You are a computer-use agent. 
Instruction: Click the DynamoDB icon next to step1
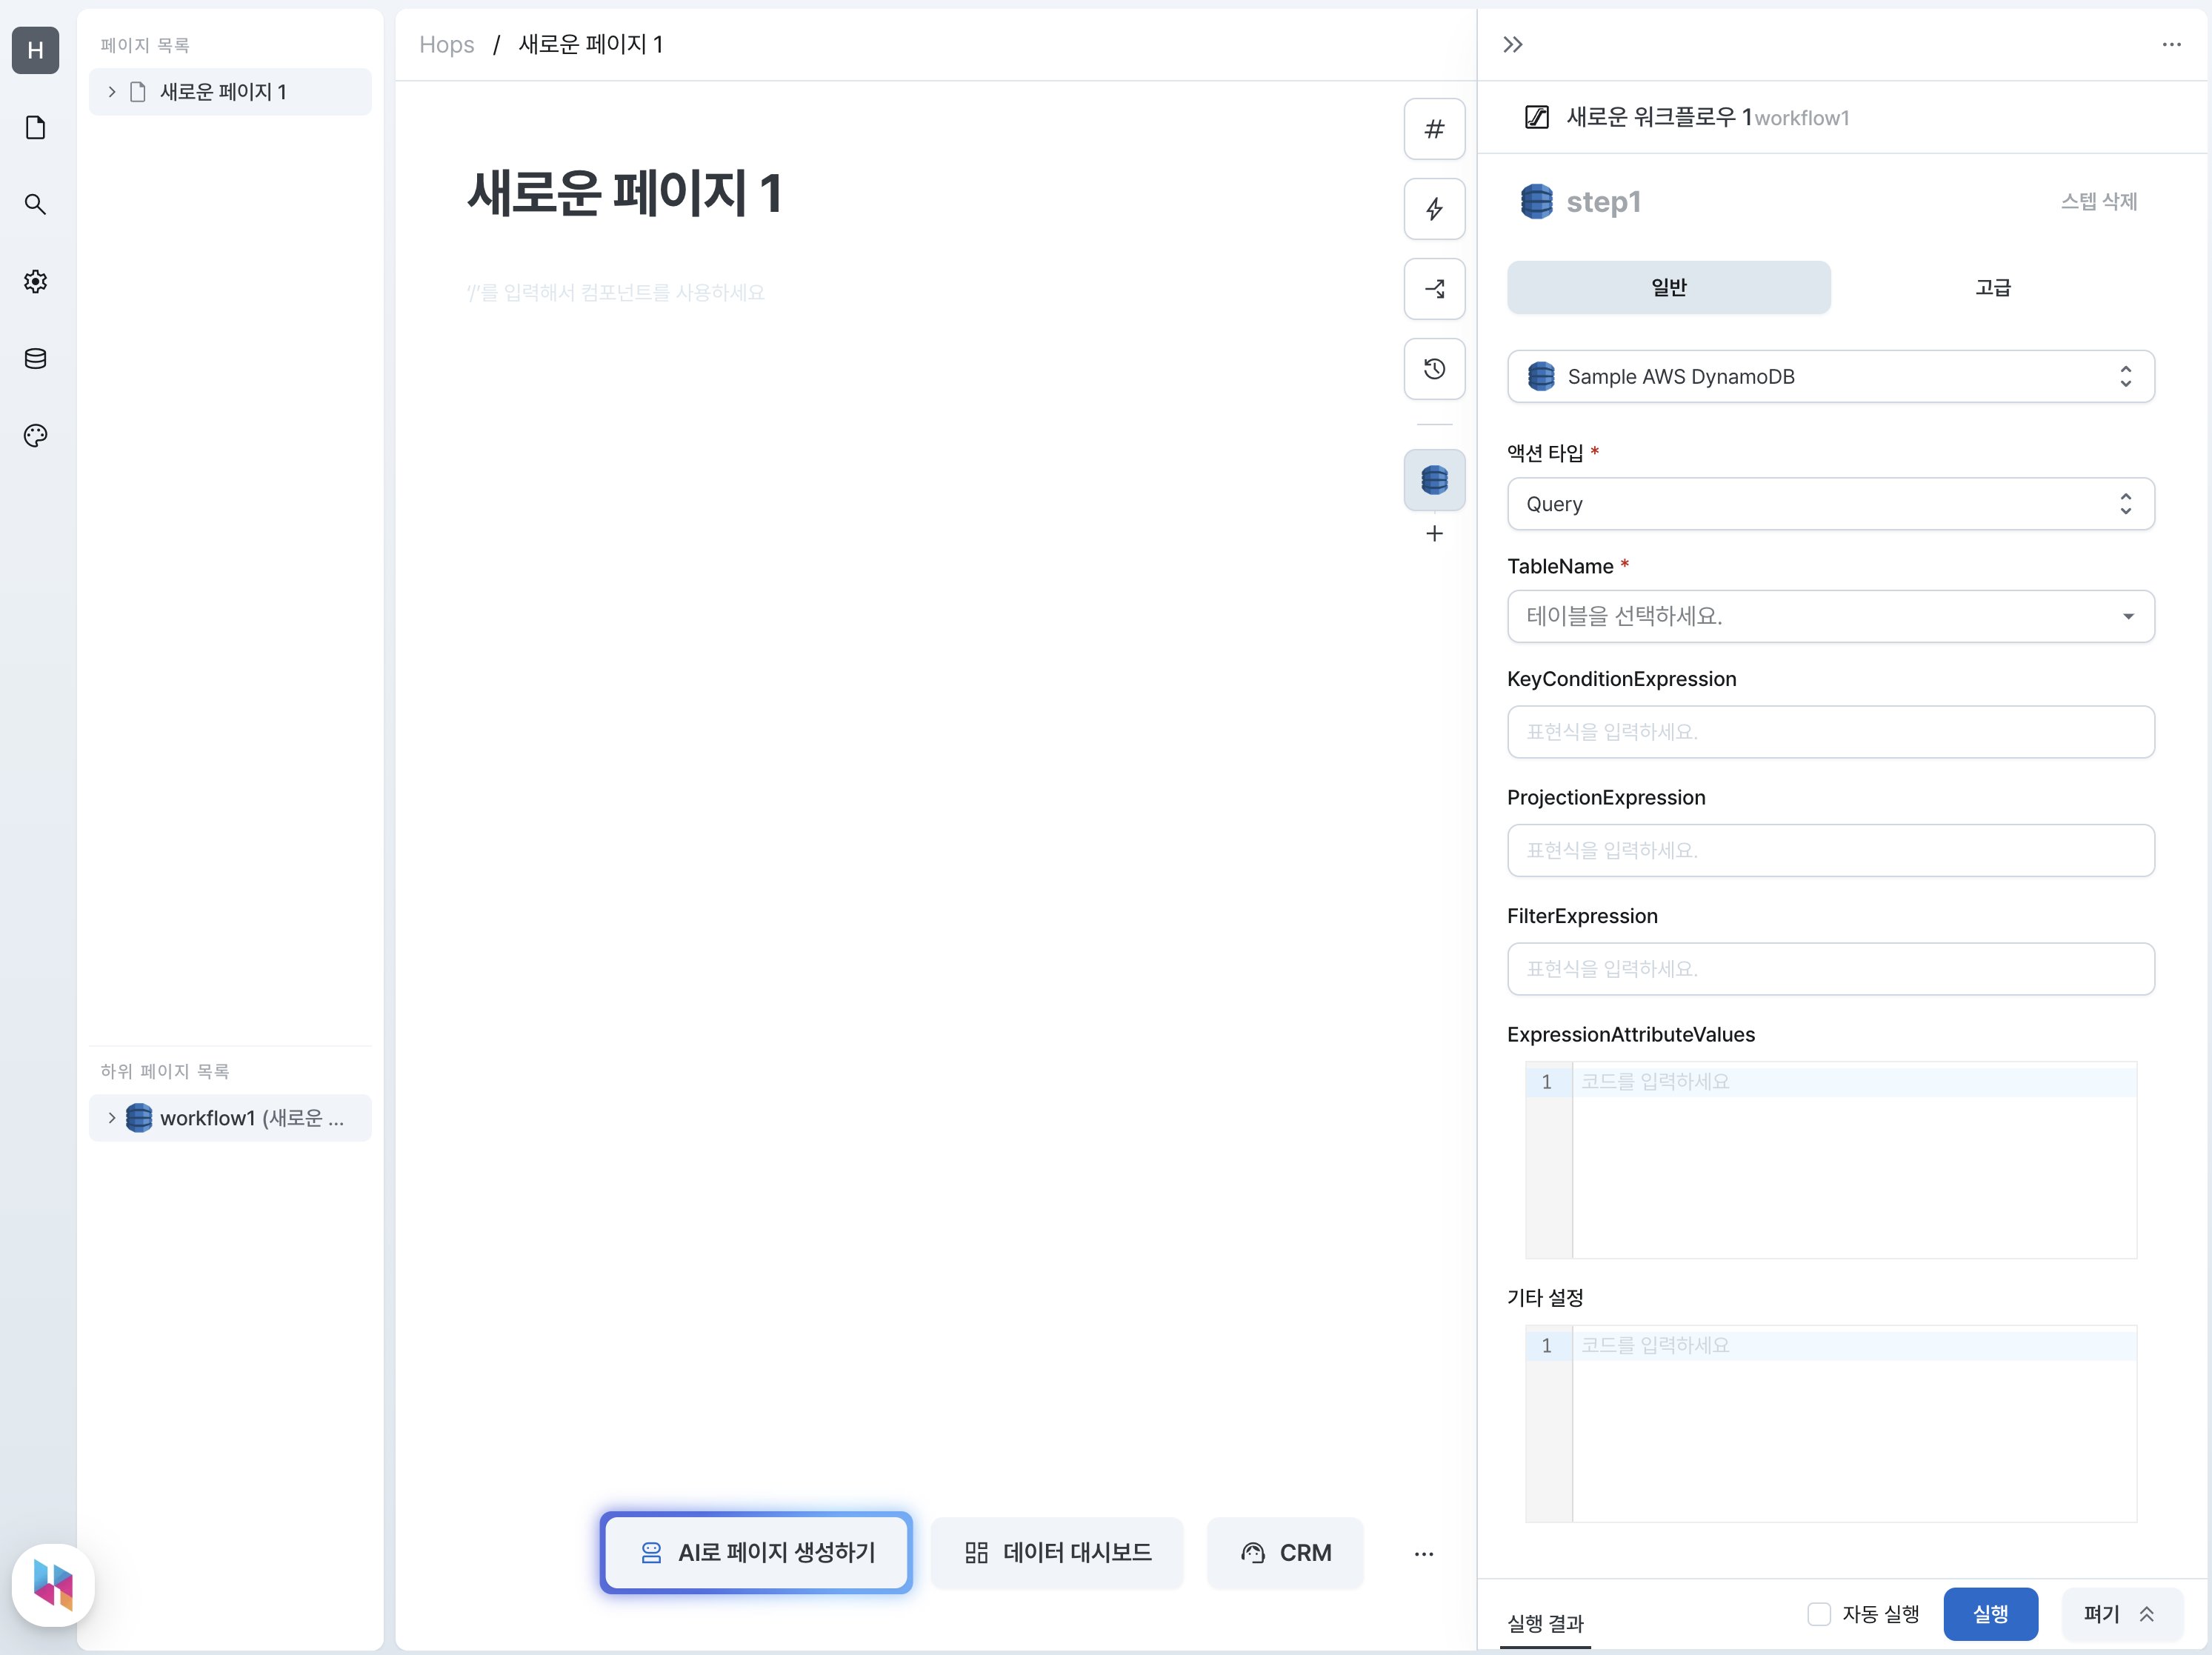tap(1536, 201)
